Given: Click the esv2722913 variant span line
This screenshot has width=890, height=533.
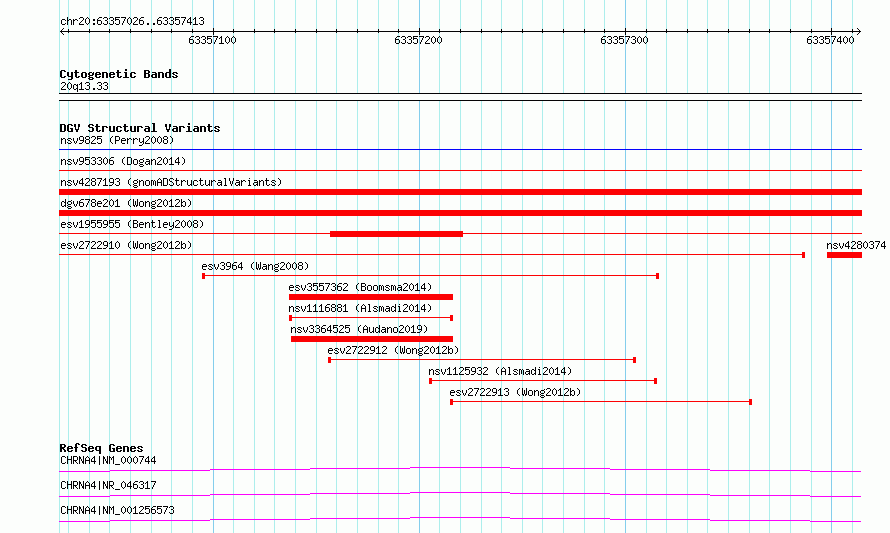Looking at the screenshot, I should coord(601,402).
